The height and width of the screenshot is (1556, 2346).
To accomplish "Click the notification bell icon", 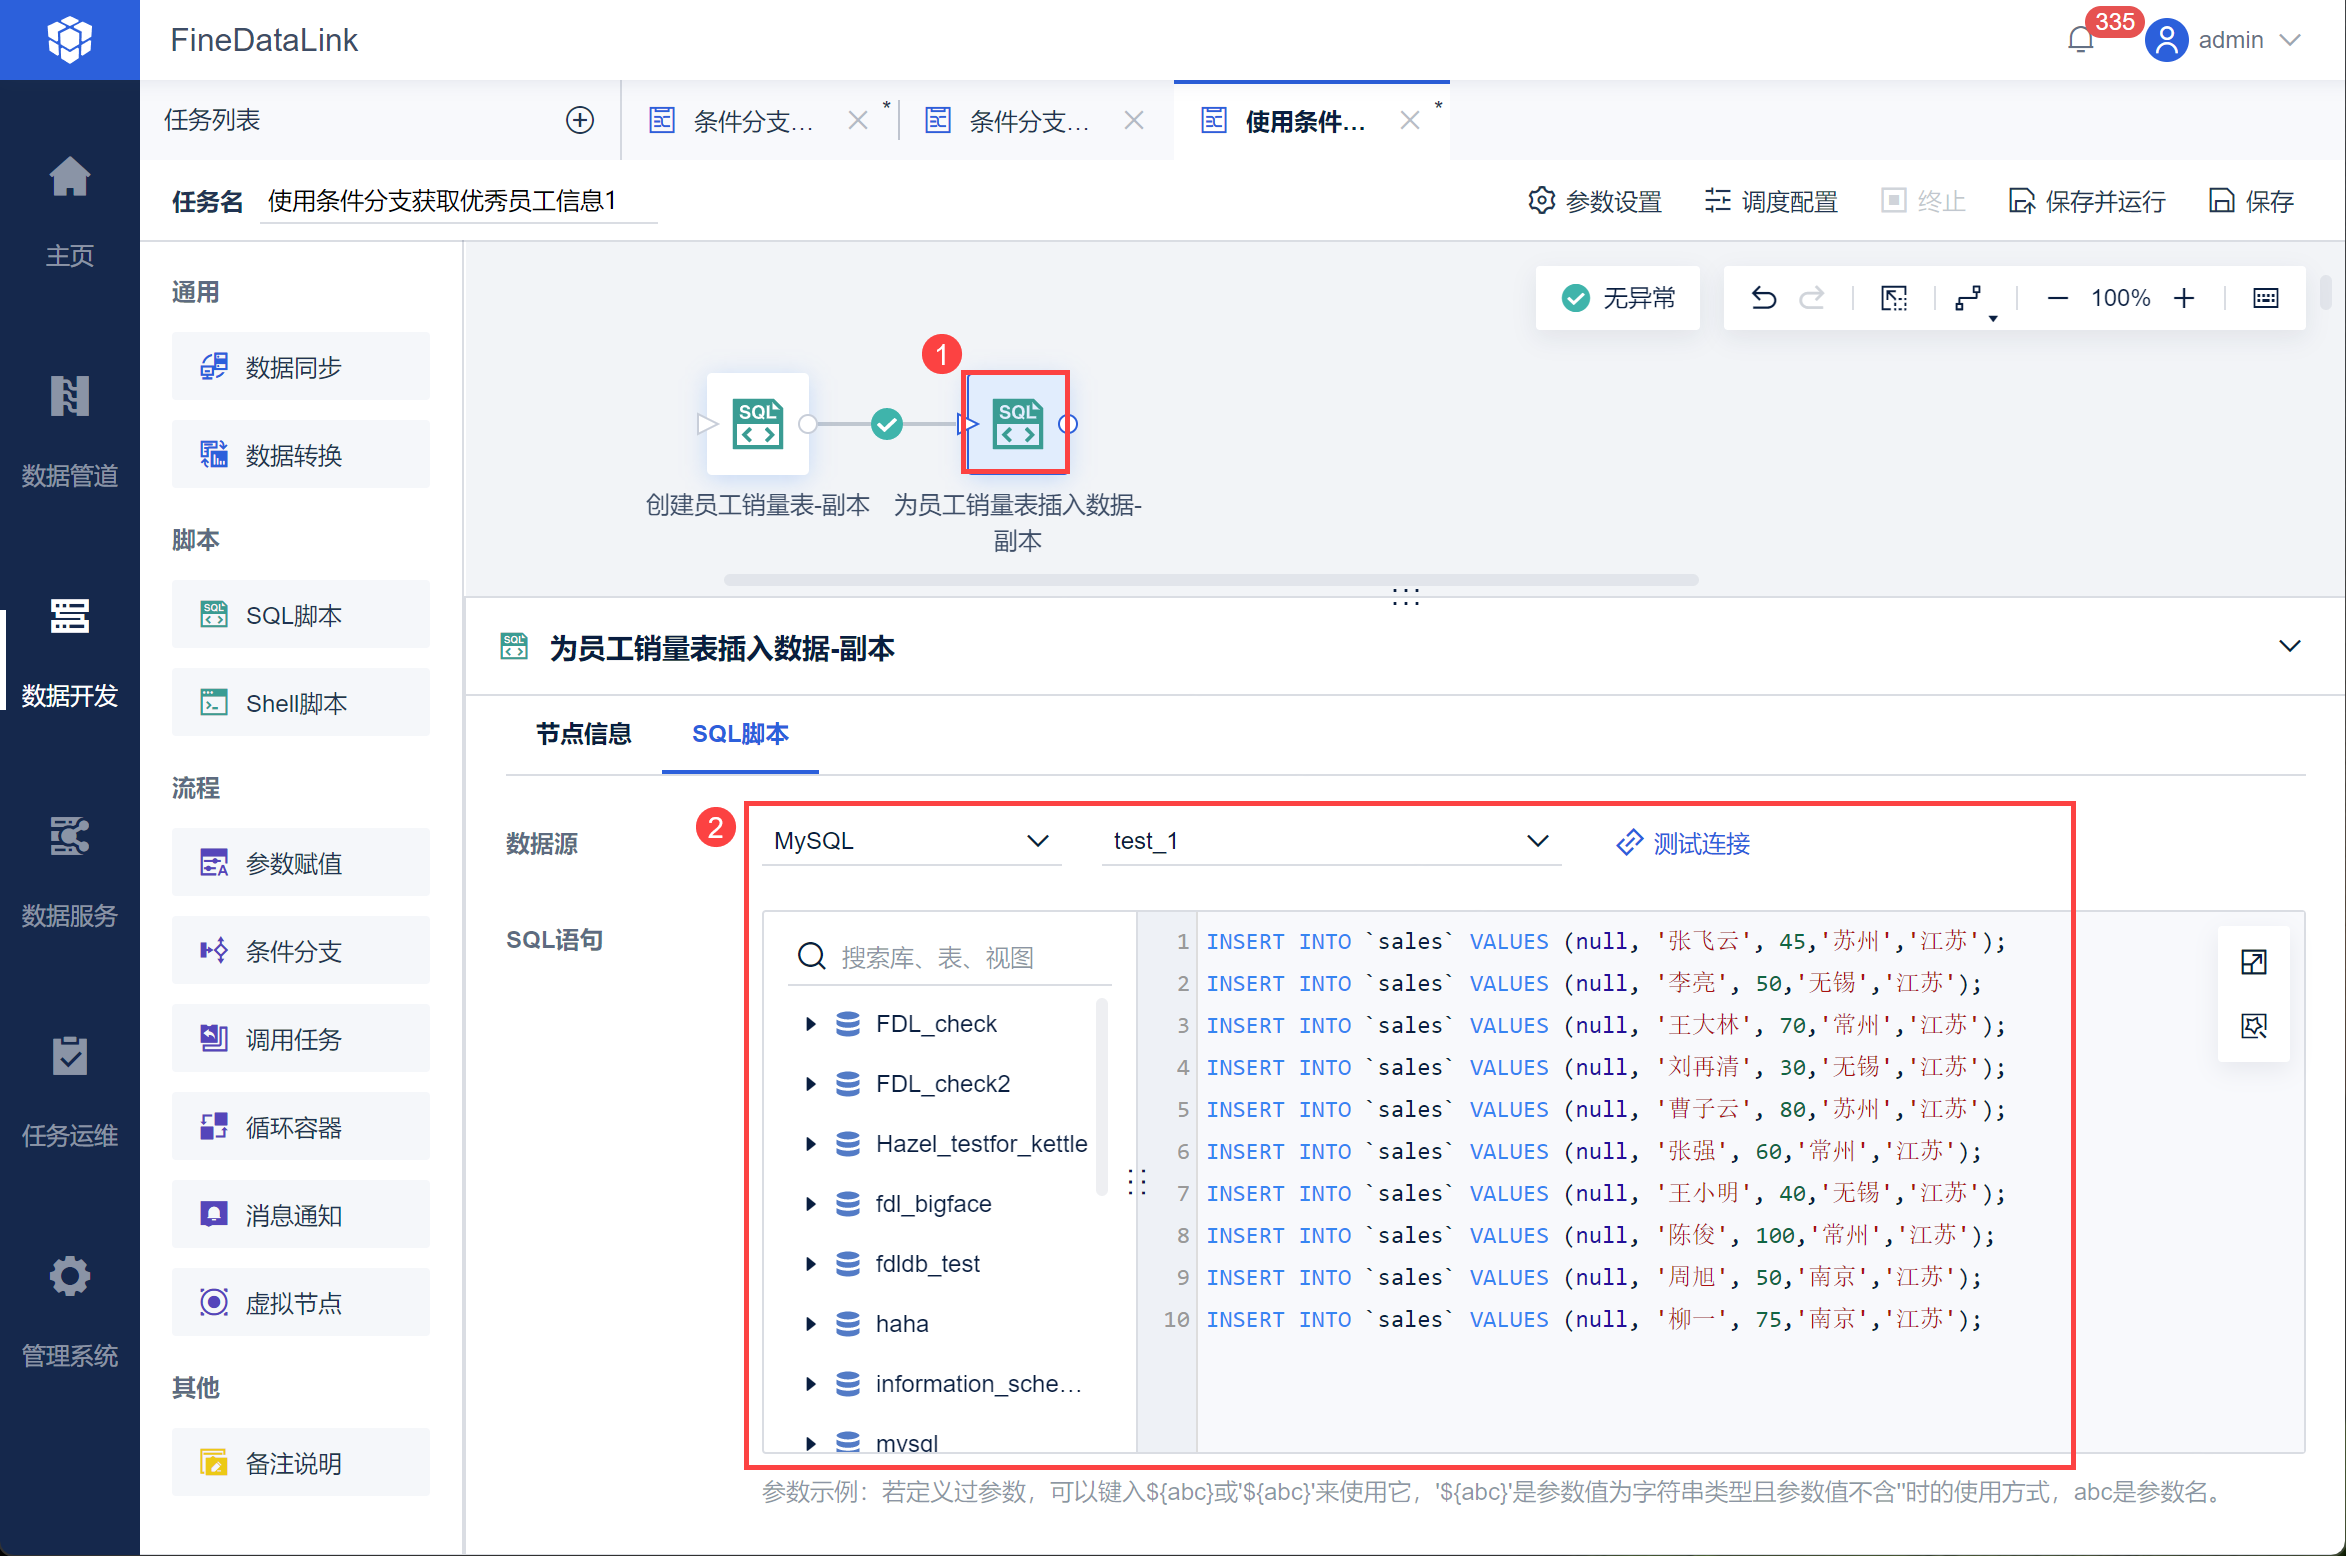I will 2080,40.
